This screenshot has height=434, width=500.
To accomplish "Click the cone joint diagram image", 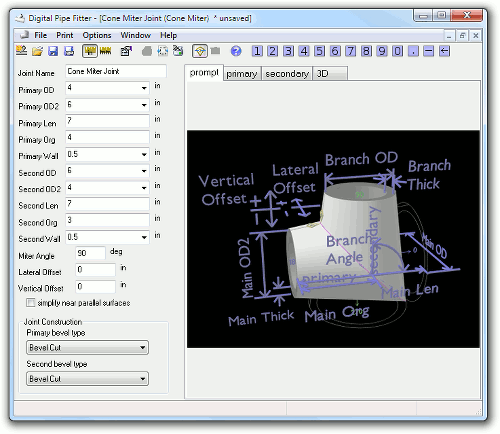I will (333, 239).
